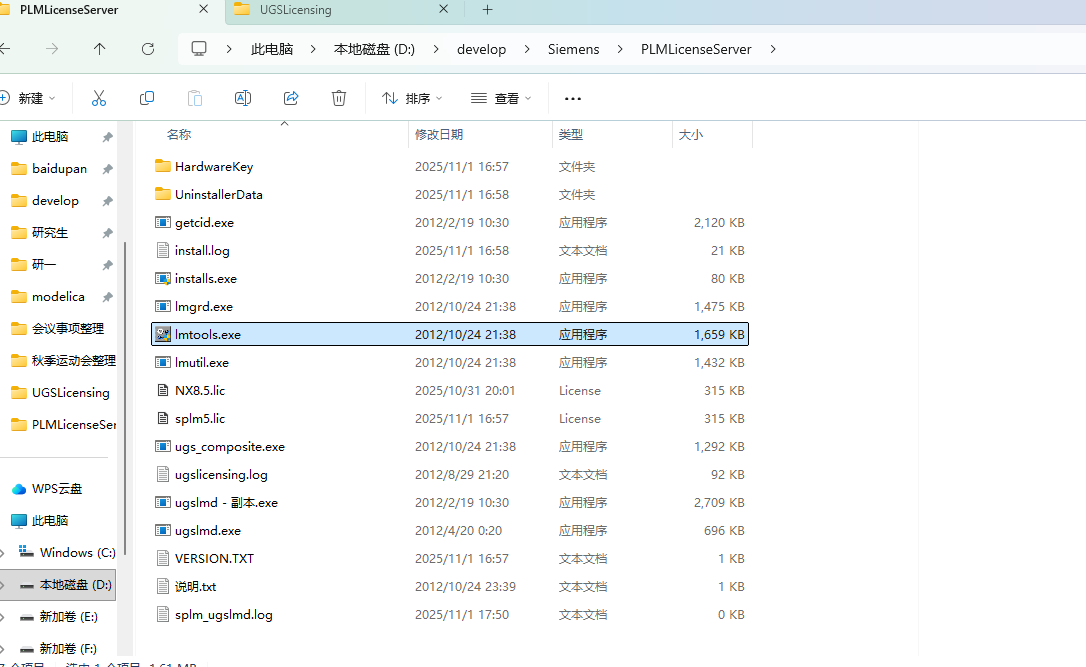The width and height of the screenshot is (1086, 667).
Task: Sort by 类型 column header
Action: [571, 134]
